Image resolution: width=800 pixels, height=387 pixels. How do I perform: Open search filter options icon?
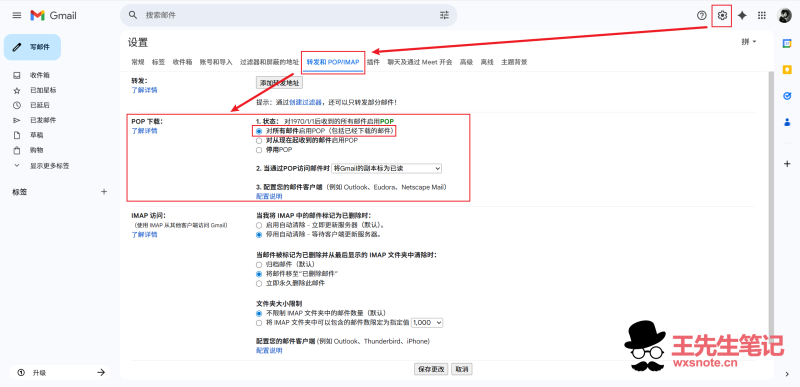[444, 15]
